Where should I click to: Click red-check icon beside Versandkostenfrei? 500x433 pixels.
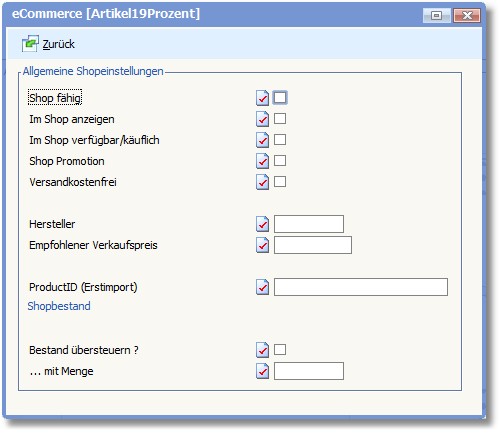(x=262, y=182)
